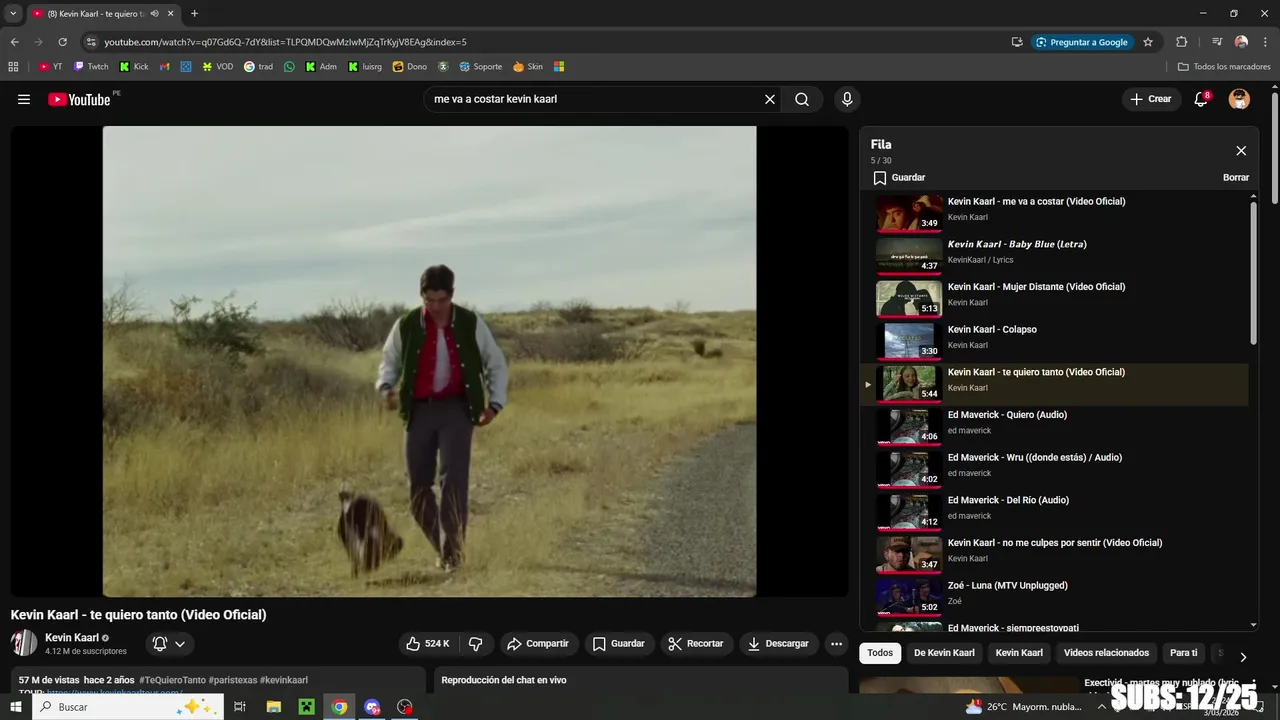Open Chrome extensions puzzle icon

coord(1181,42)
